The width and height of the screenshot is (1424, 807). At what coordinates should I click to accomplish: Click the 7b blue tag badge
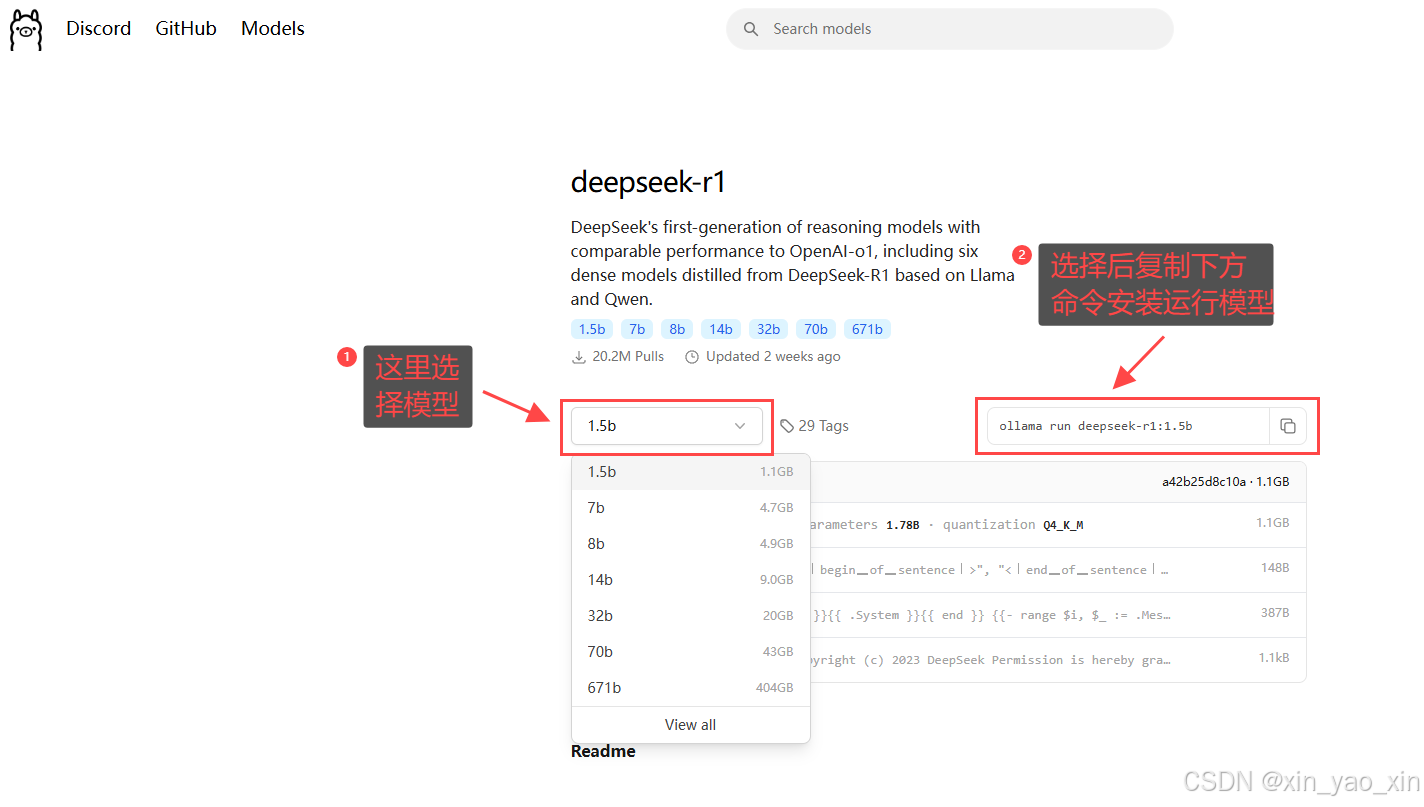[x=637, y=329]
